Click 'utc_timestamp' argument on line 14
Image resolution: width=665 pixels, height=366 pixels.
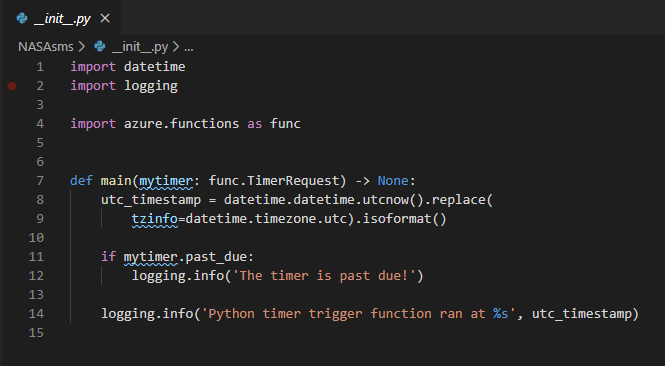point(581,314)
